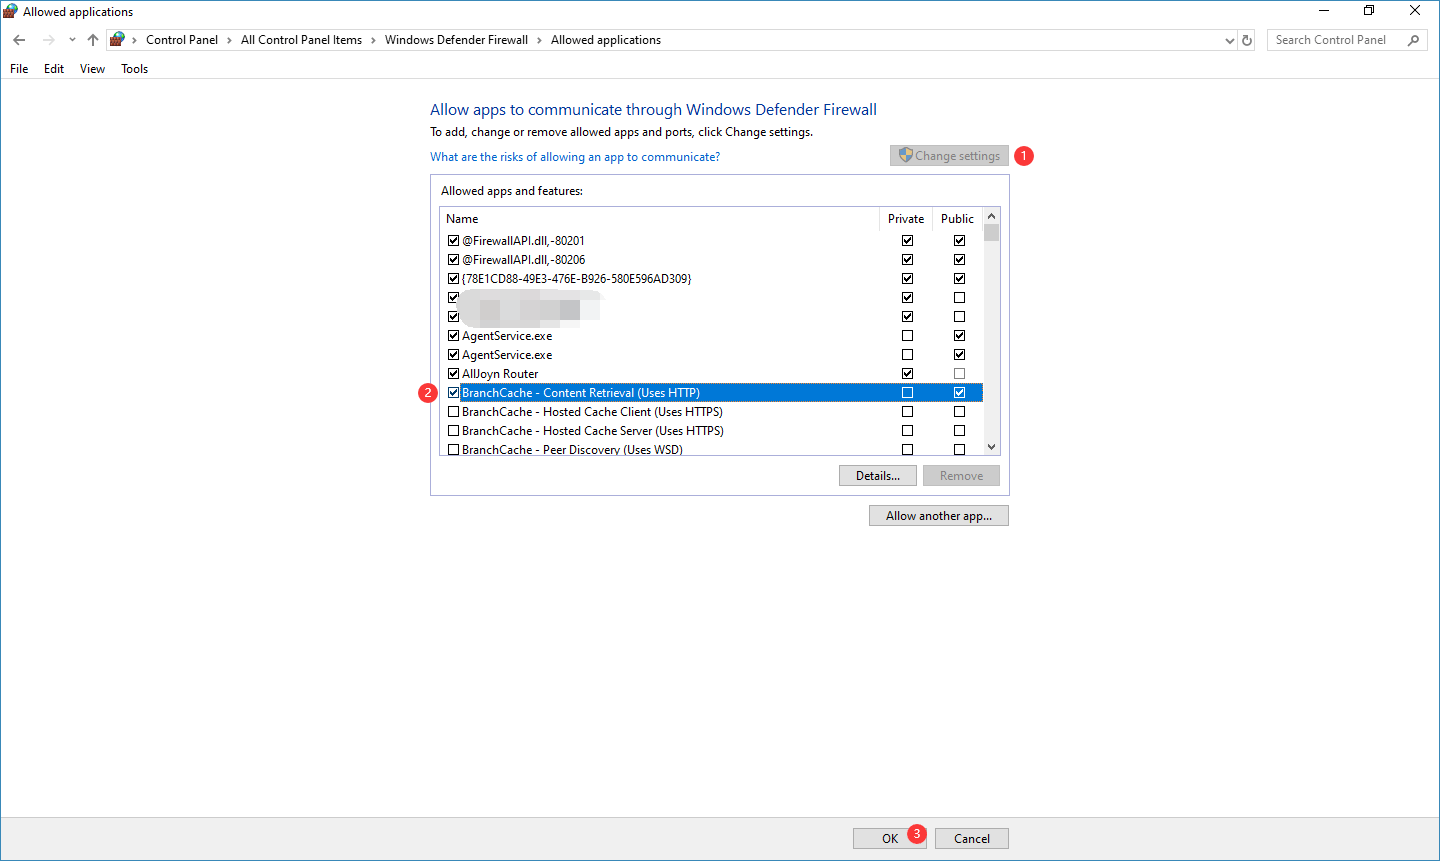The image size is (1440, 861).
Task: Uncheck Private access for AllJoyn Router
Action: [907, 373]
